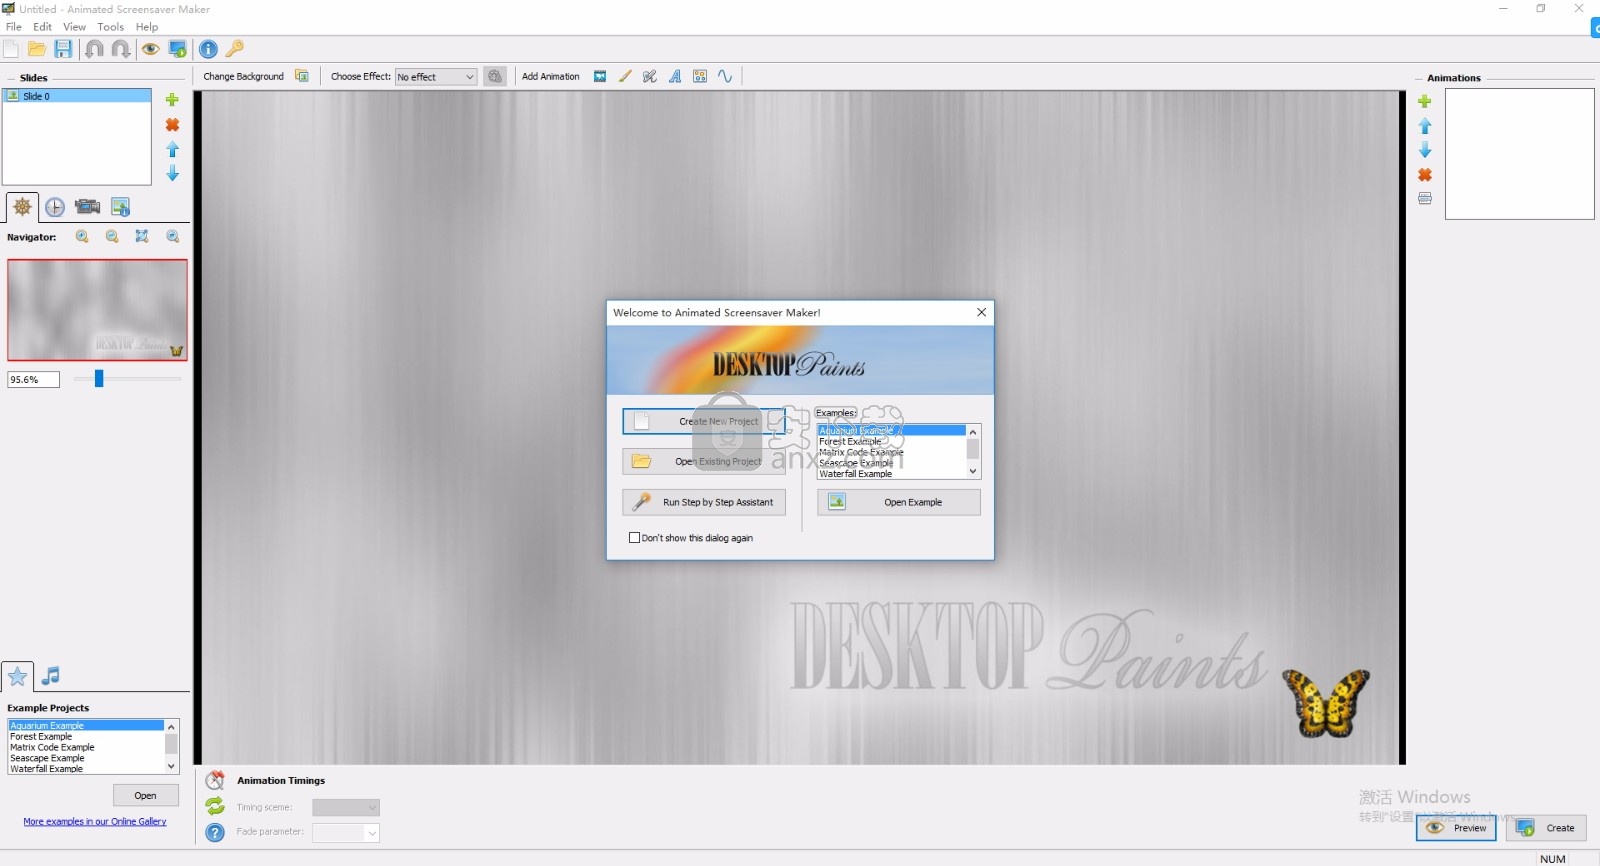Image resolution: width=1600 pixels, height=866 pixels.
Task: Click the Change Background image icon
Action: [301, 76]
